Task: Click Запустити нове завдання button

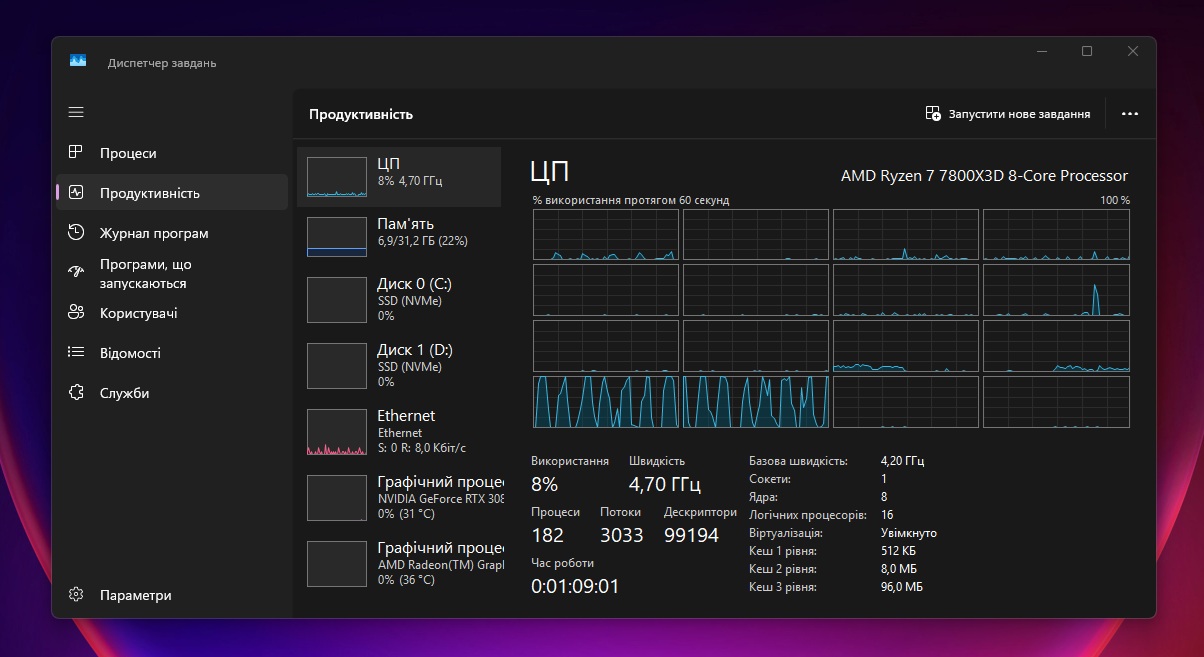Action: [1008, 114]
